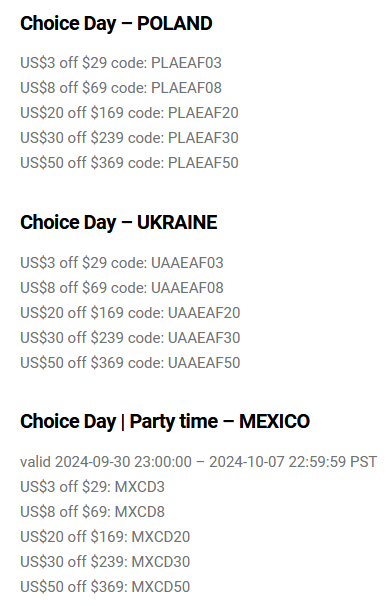Click the Choice Day – UKRAINE heading
390x606 pixels.
[119, 223]
